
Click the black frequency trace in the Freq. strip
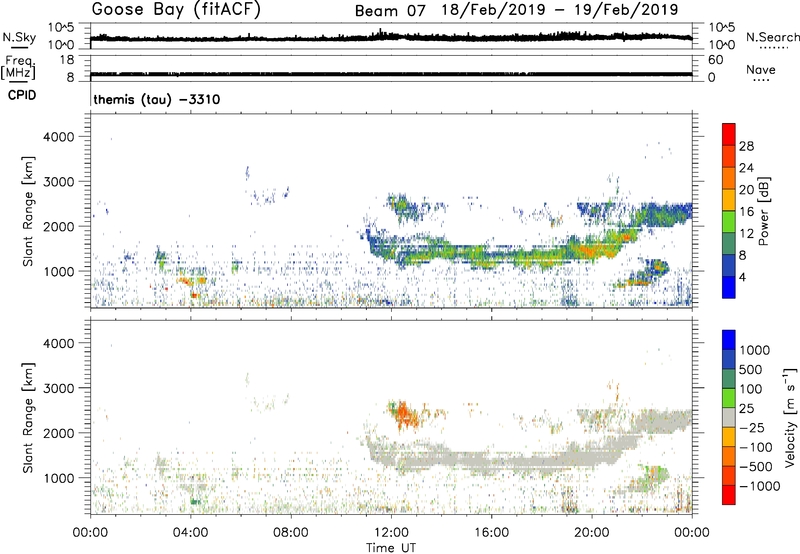point(391,74)
